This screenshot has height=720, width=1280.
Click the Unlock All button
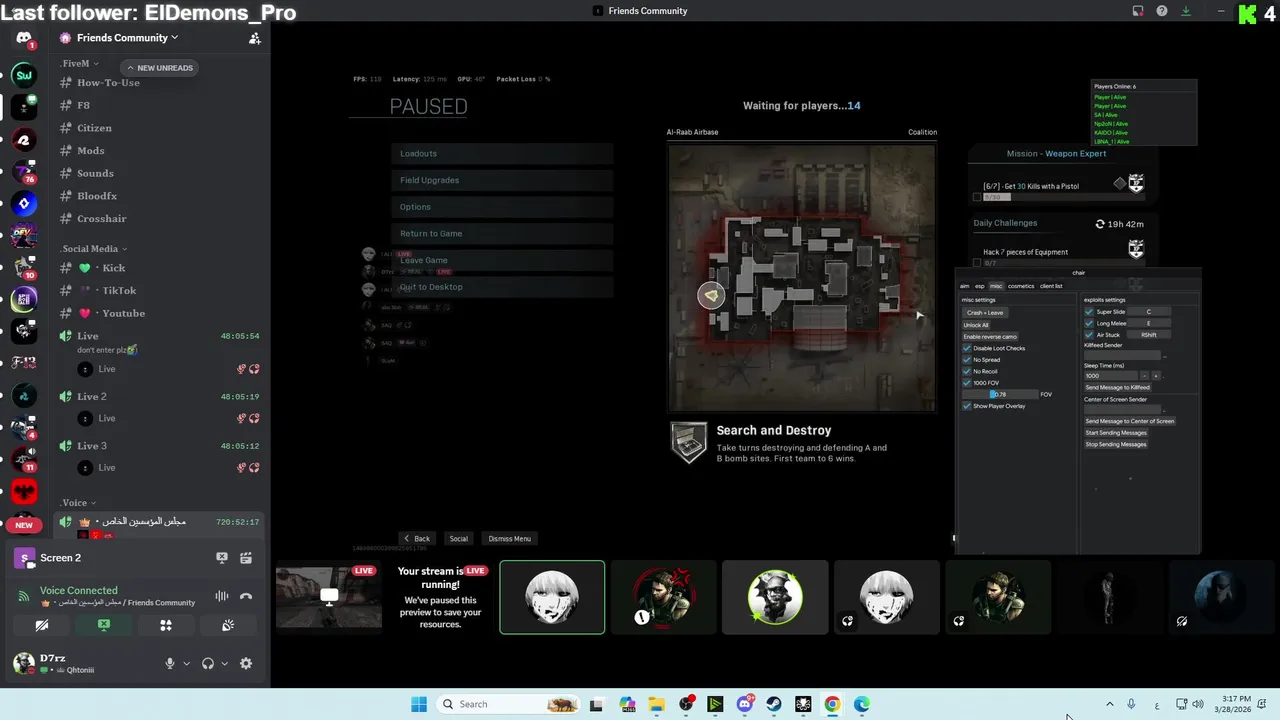tap(977, 325)
